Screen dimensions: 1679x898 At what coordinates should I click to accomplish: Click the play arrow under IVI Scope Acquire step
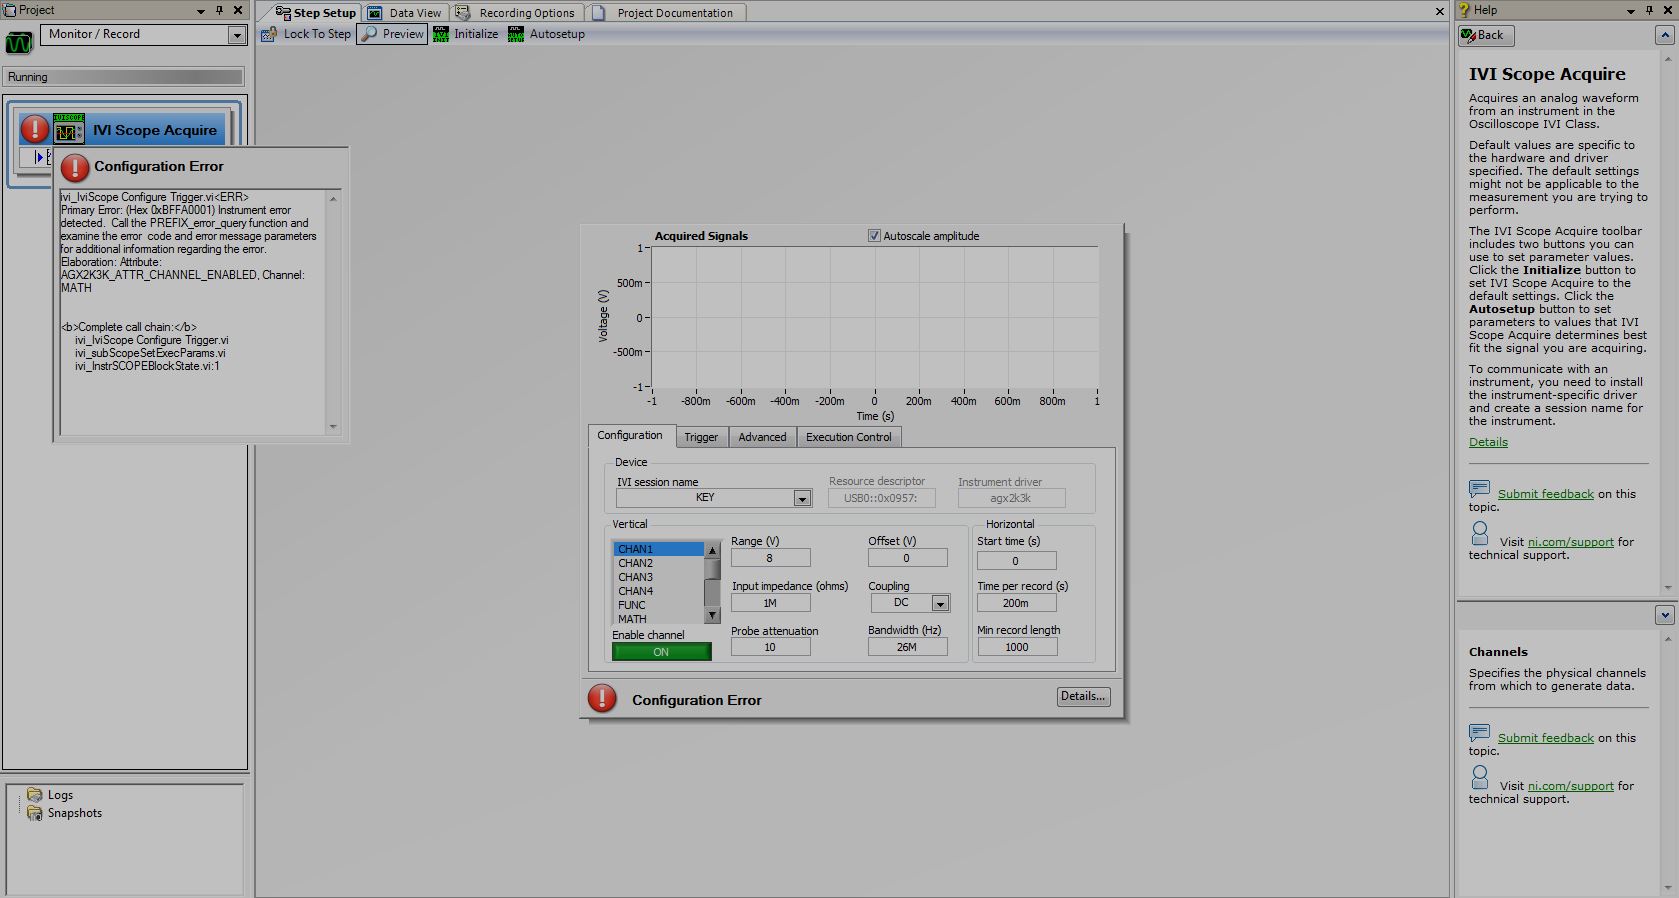pyautogui.click(x=39, y=157)
